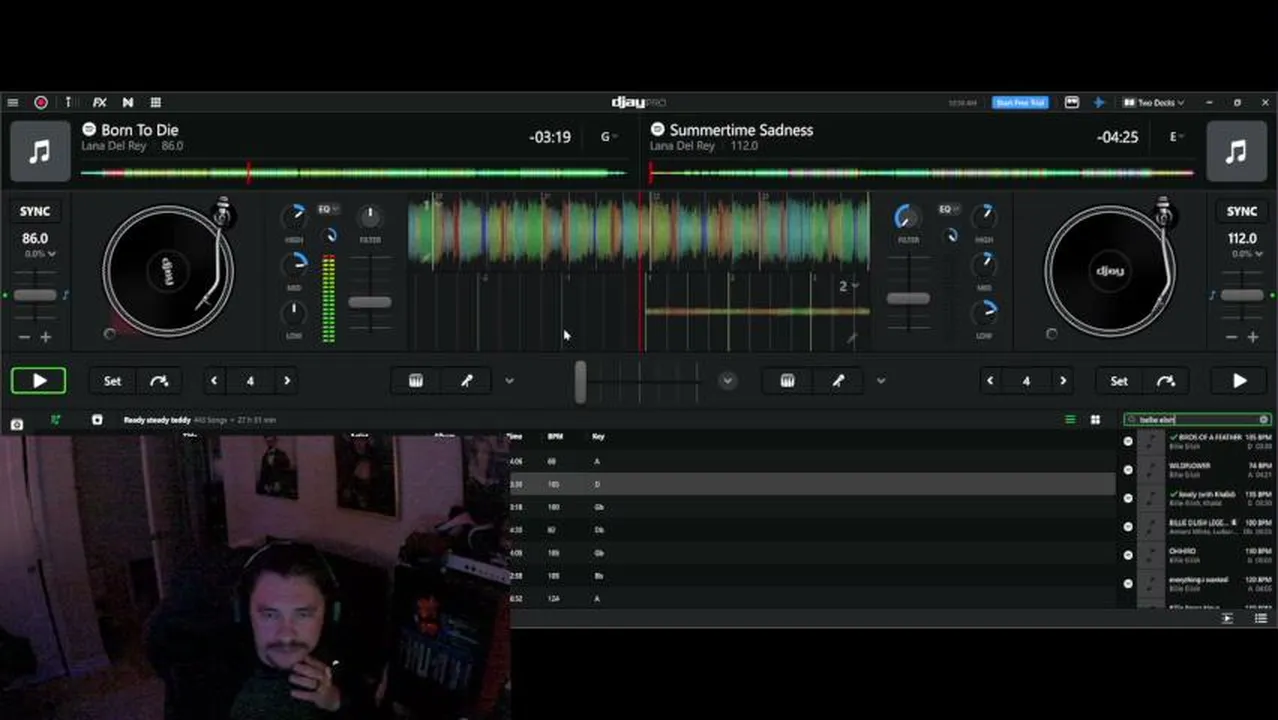Click the left deck volume fader handle
The width and height of the screenshot is (1278, 720).
click(370, 302)
